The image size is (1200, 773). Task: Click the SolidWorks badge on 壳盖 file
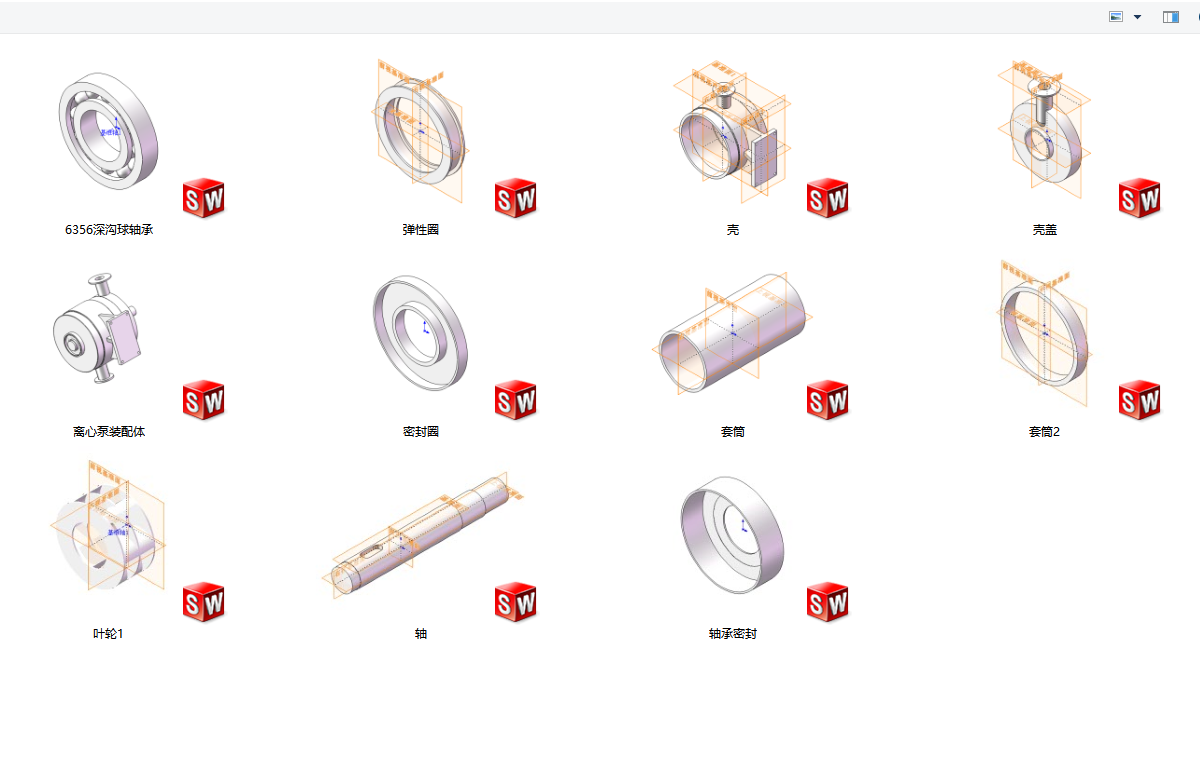click(1139, 198)
